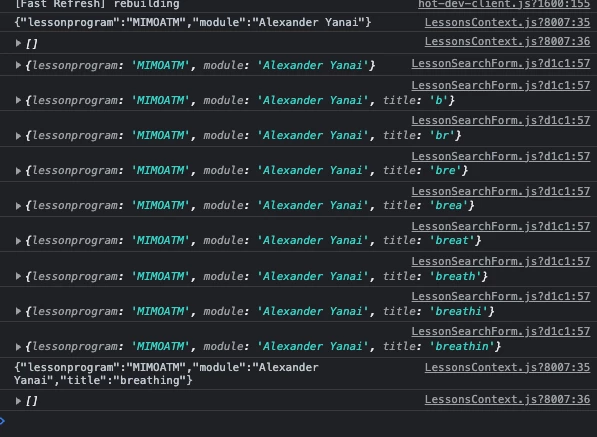This screenshot has height=437, width=597.
Task: Open first LessonsContext.js?8007:35 source link
Action: (507, 22)
